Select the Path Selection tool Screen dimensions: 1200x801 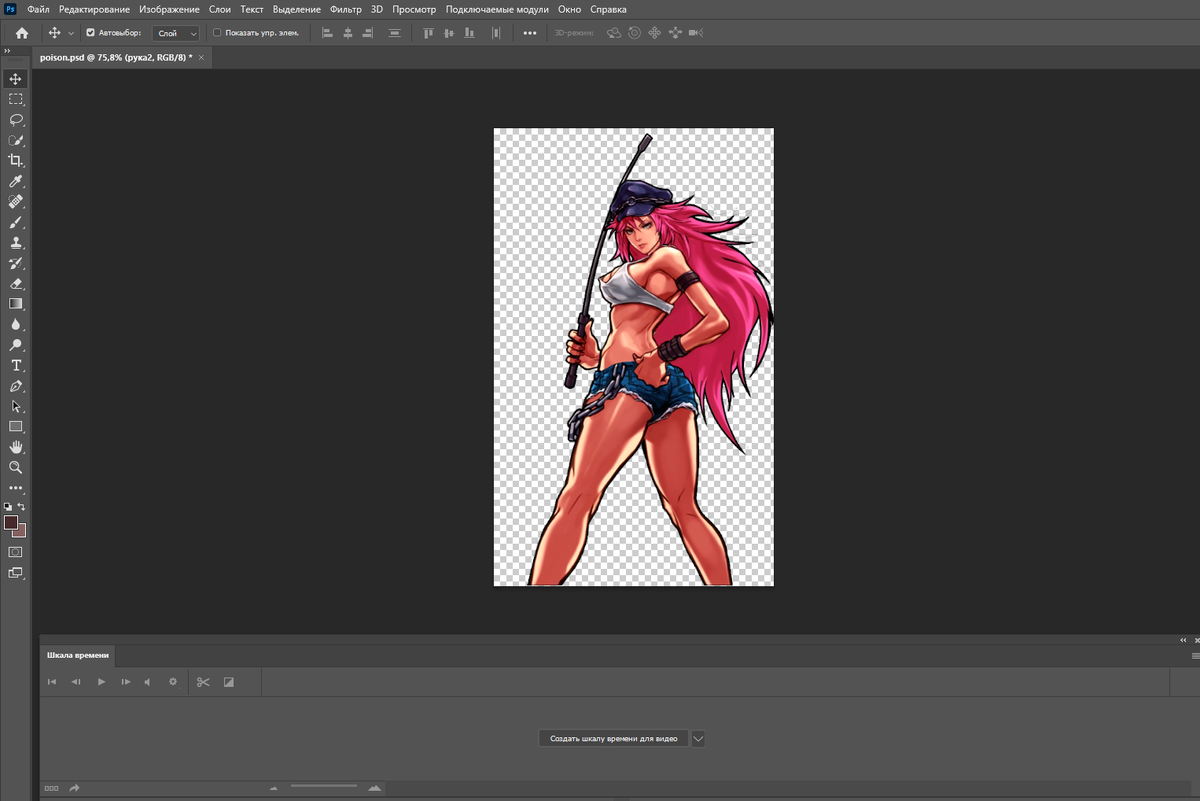tap(16, 407)
